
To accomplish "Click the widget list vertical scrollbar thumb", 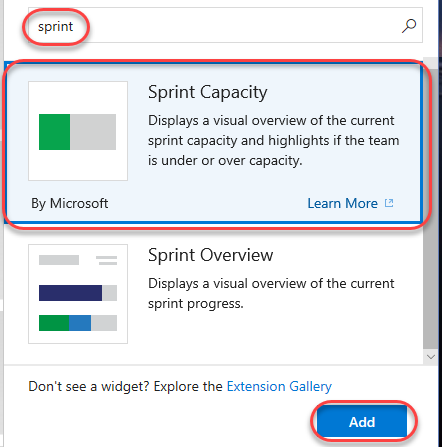I will [x=431, y=208].
